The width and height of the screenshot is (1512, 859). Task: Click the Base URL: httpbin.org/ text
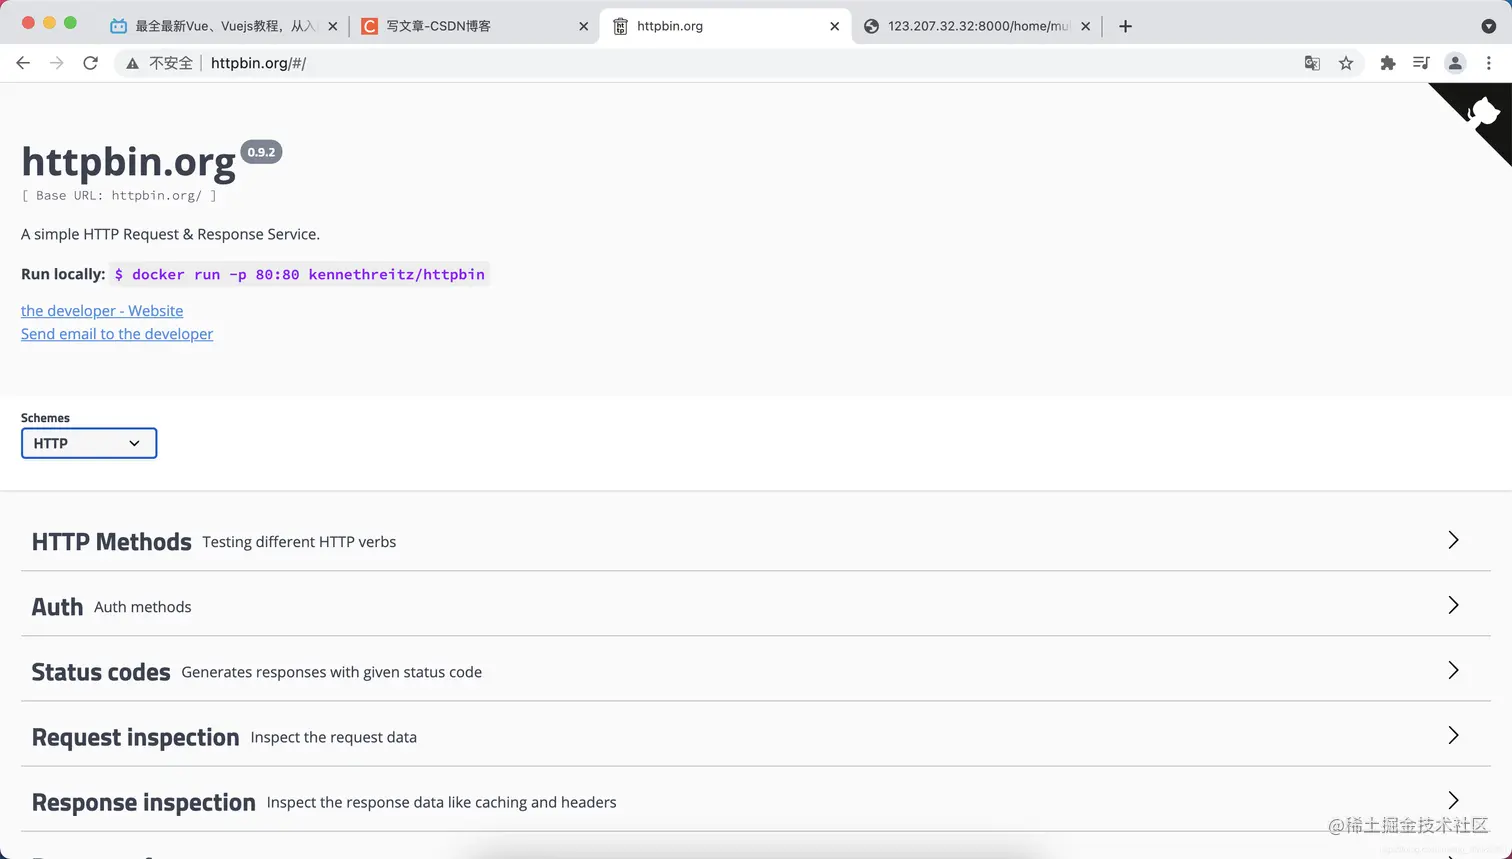coord(119,195)
